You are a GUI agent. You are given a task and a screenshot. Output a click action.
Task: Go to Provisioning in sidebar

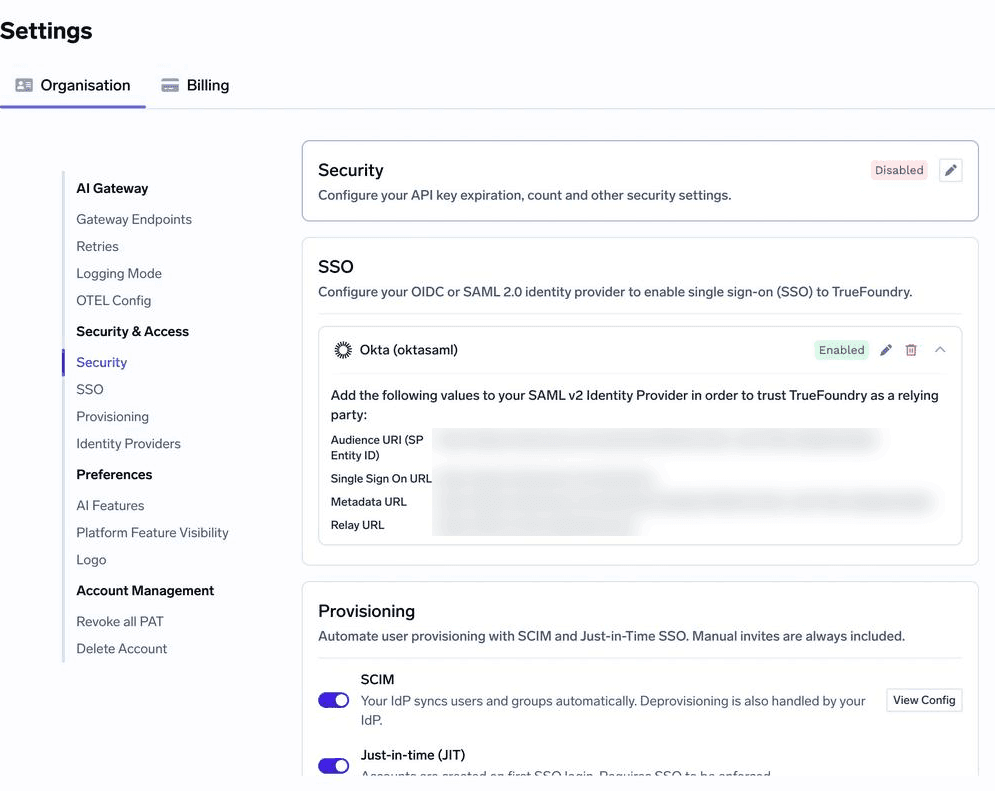112,417
